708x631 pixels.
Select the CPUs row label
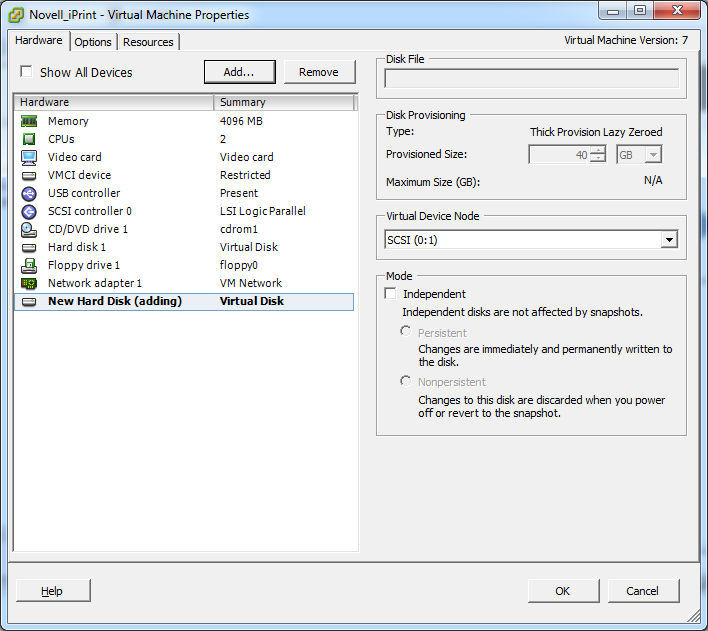(x=61, y=139)
